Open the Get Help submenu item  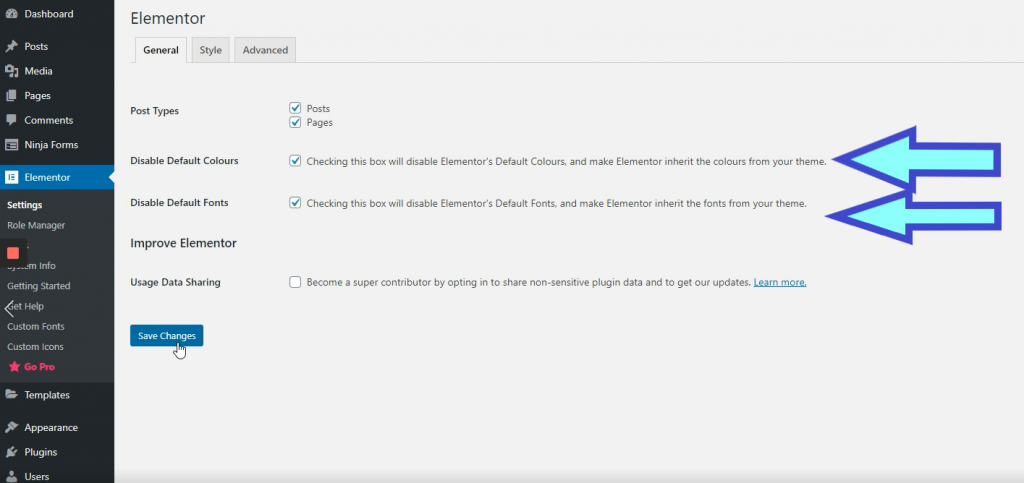[26, 306]
